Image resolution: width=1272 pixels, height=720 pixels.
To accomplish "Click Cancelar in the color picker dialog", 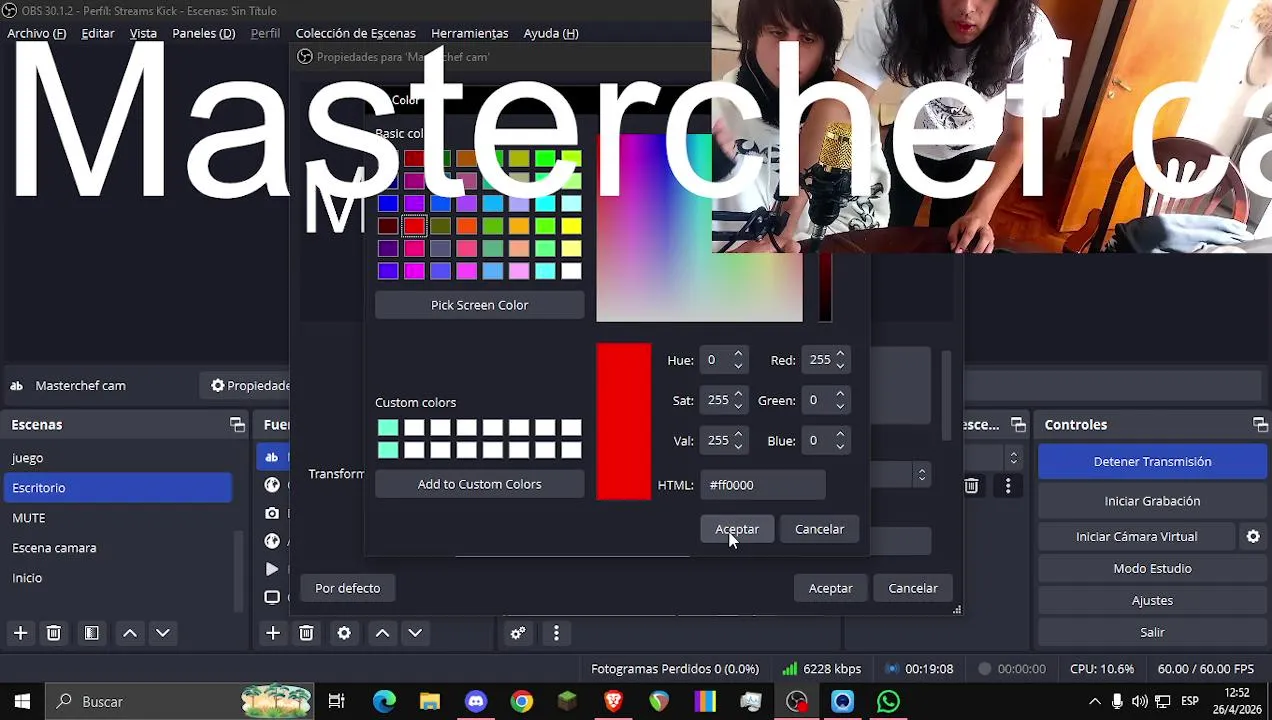I will (819, 529).
